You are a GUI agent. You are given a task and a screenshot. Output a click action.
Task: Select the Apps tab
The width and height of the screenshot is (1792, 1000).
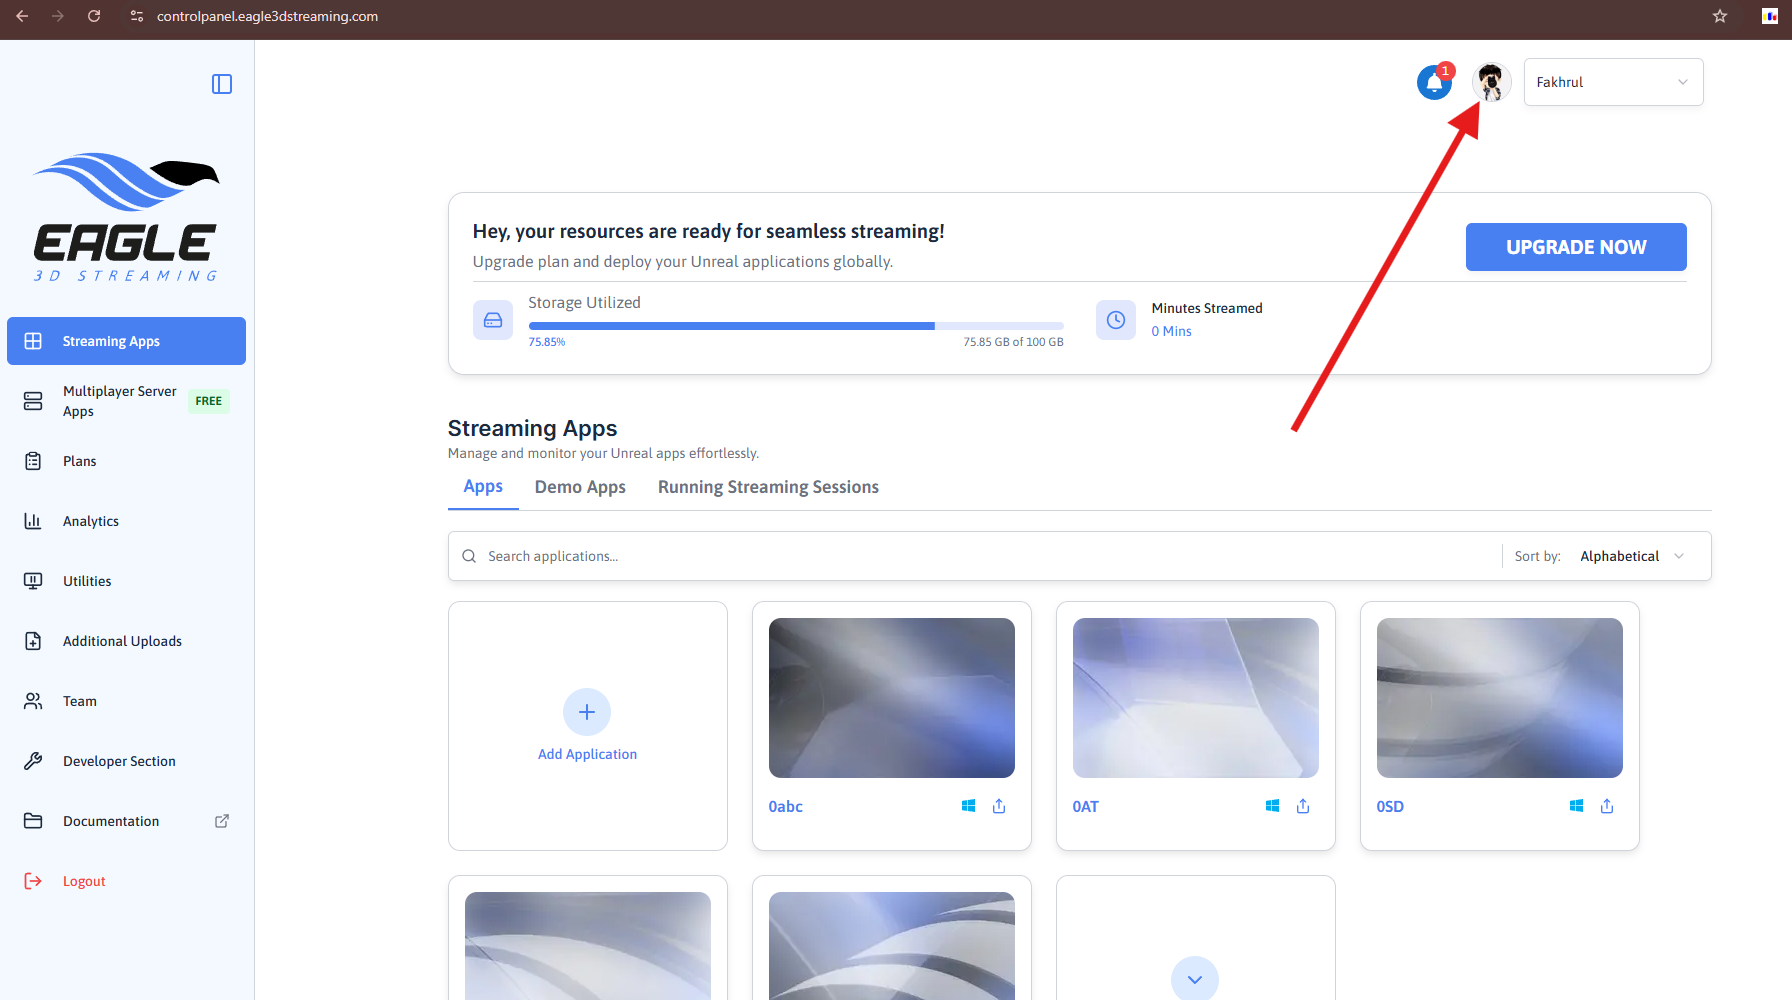483,487
